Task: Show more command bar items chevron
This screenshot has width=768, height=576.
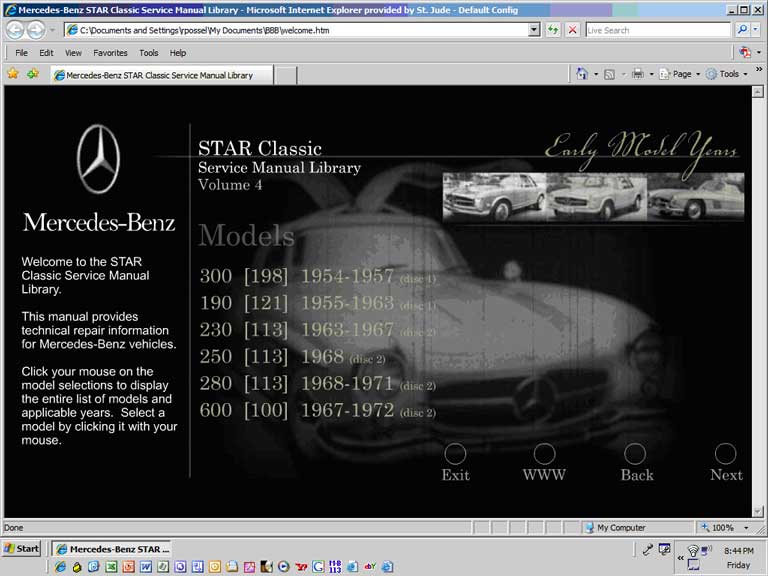Action: pyautogui.click(x=759, y=70)
